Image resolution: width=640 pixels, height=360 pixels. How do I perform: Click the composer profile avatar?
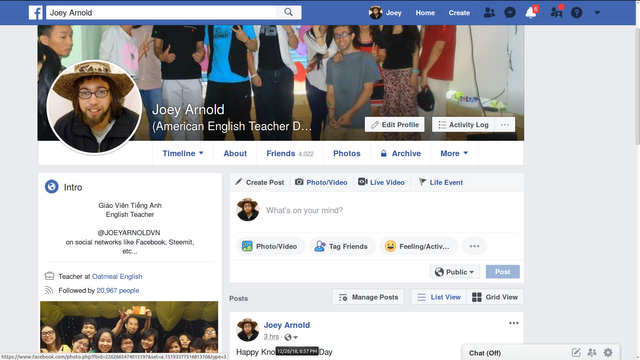point(247,210)
